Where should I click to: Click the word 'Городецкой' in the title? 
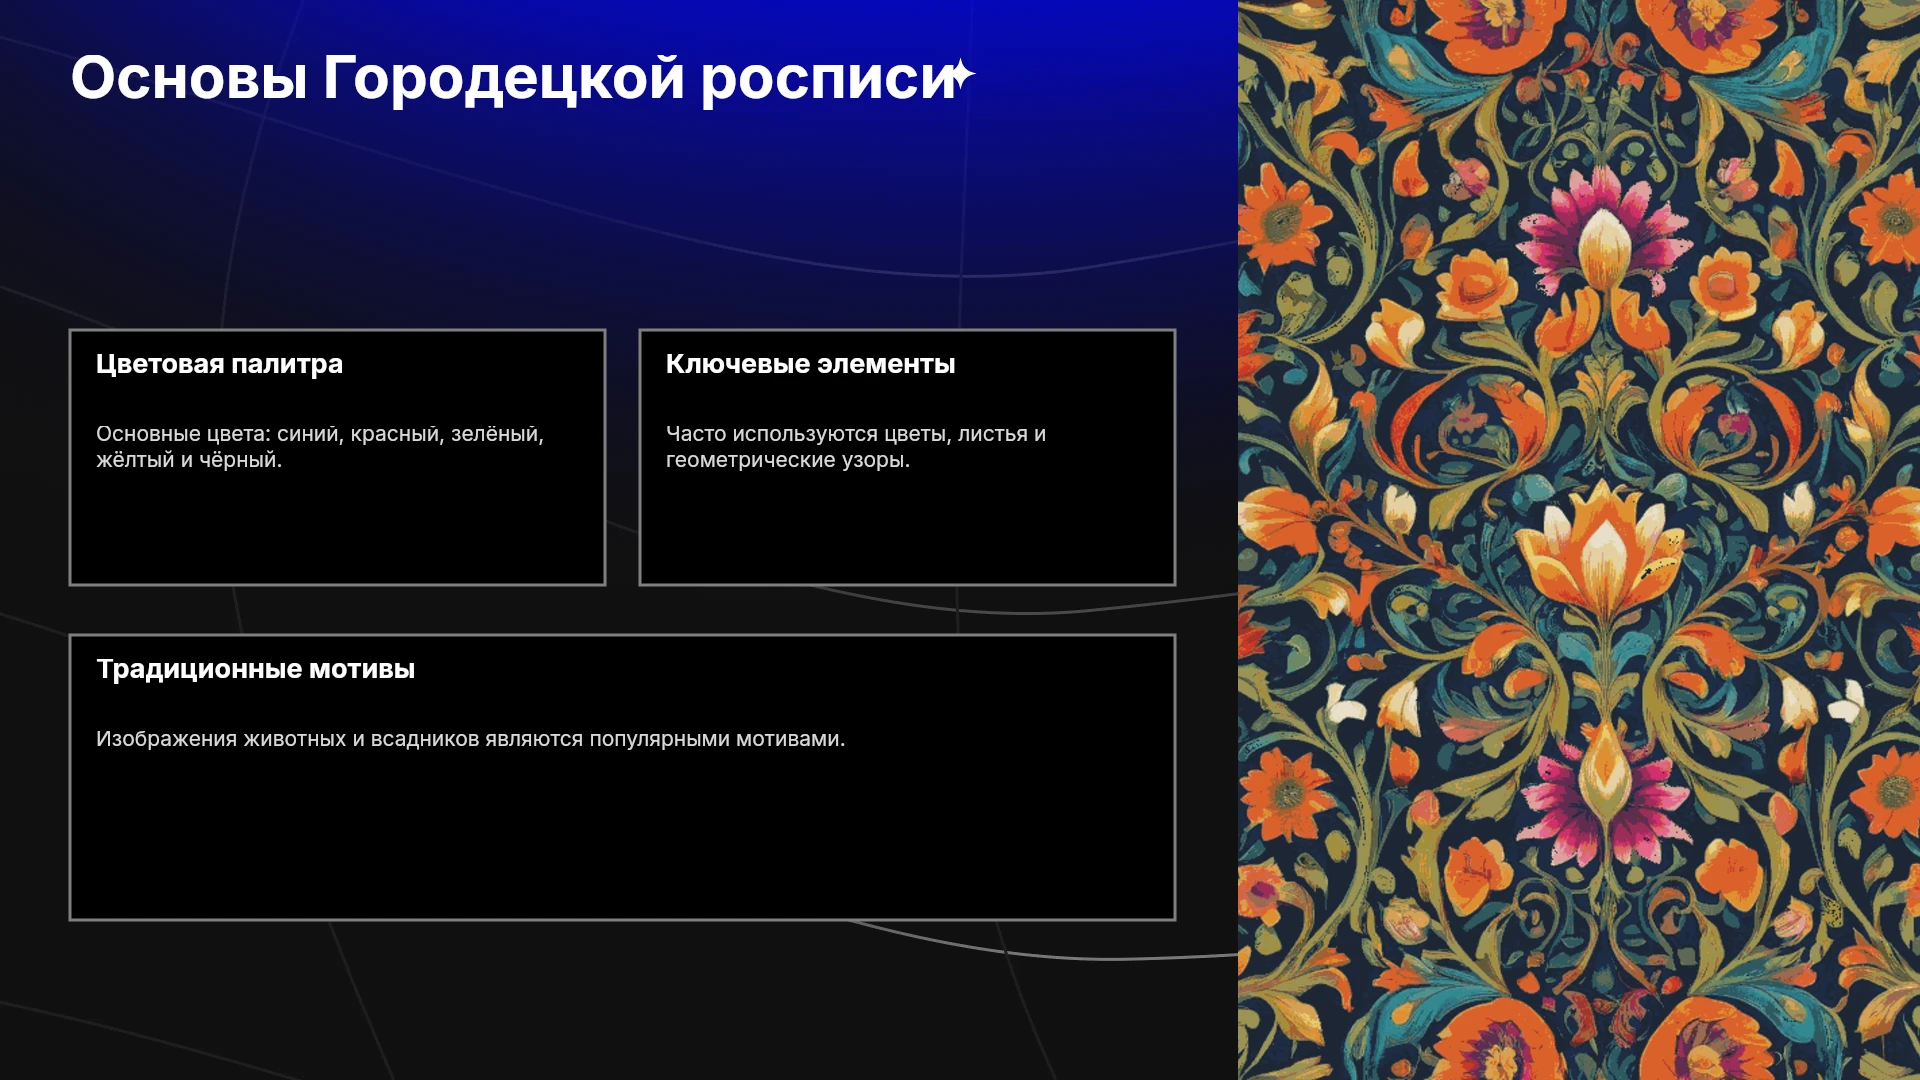pos(503,78)
